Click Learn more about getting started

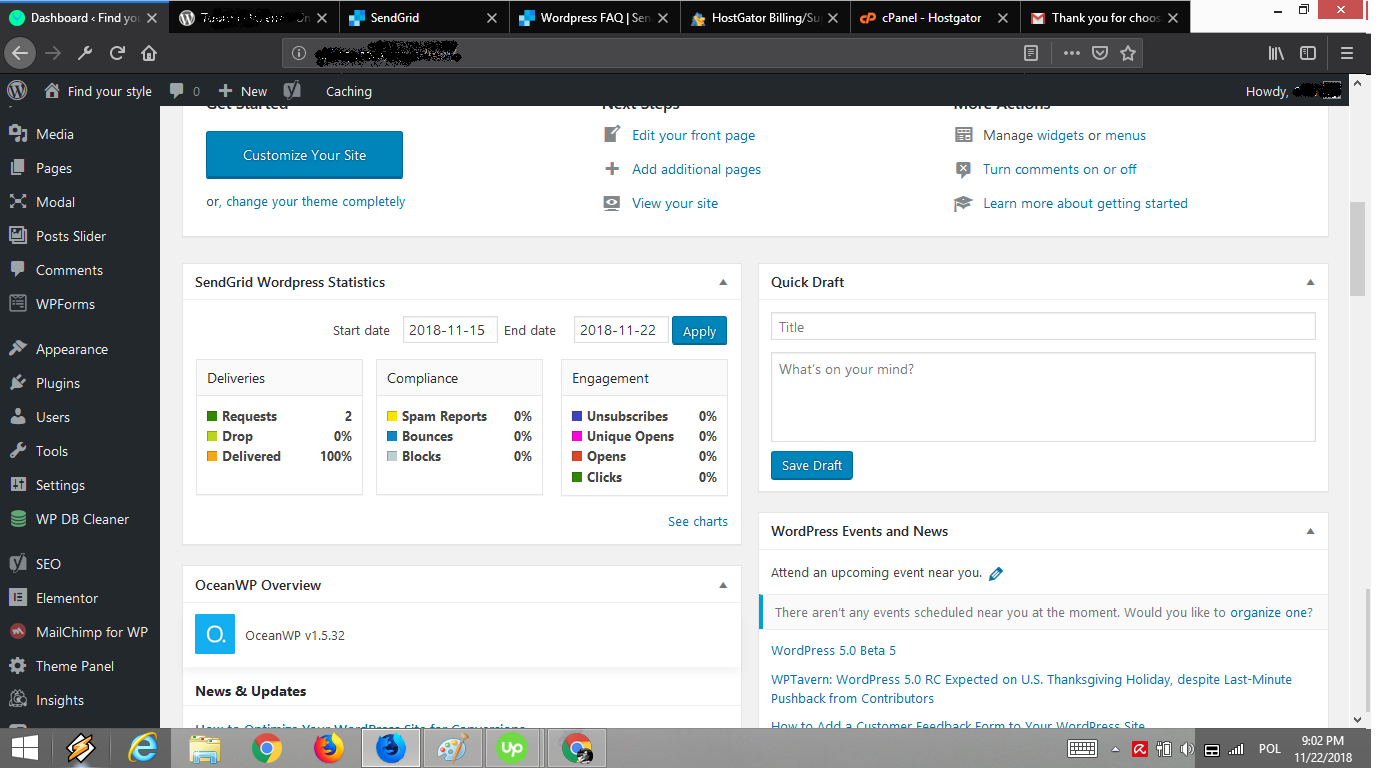coord(1085,203)
